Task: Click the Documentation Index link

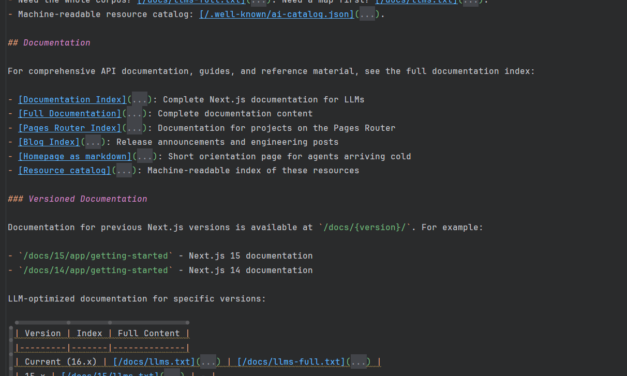Action: tap(72, 100)
